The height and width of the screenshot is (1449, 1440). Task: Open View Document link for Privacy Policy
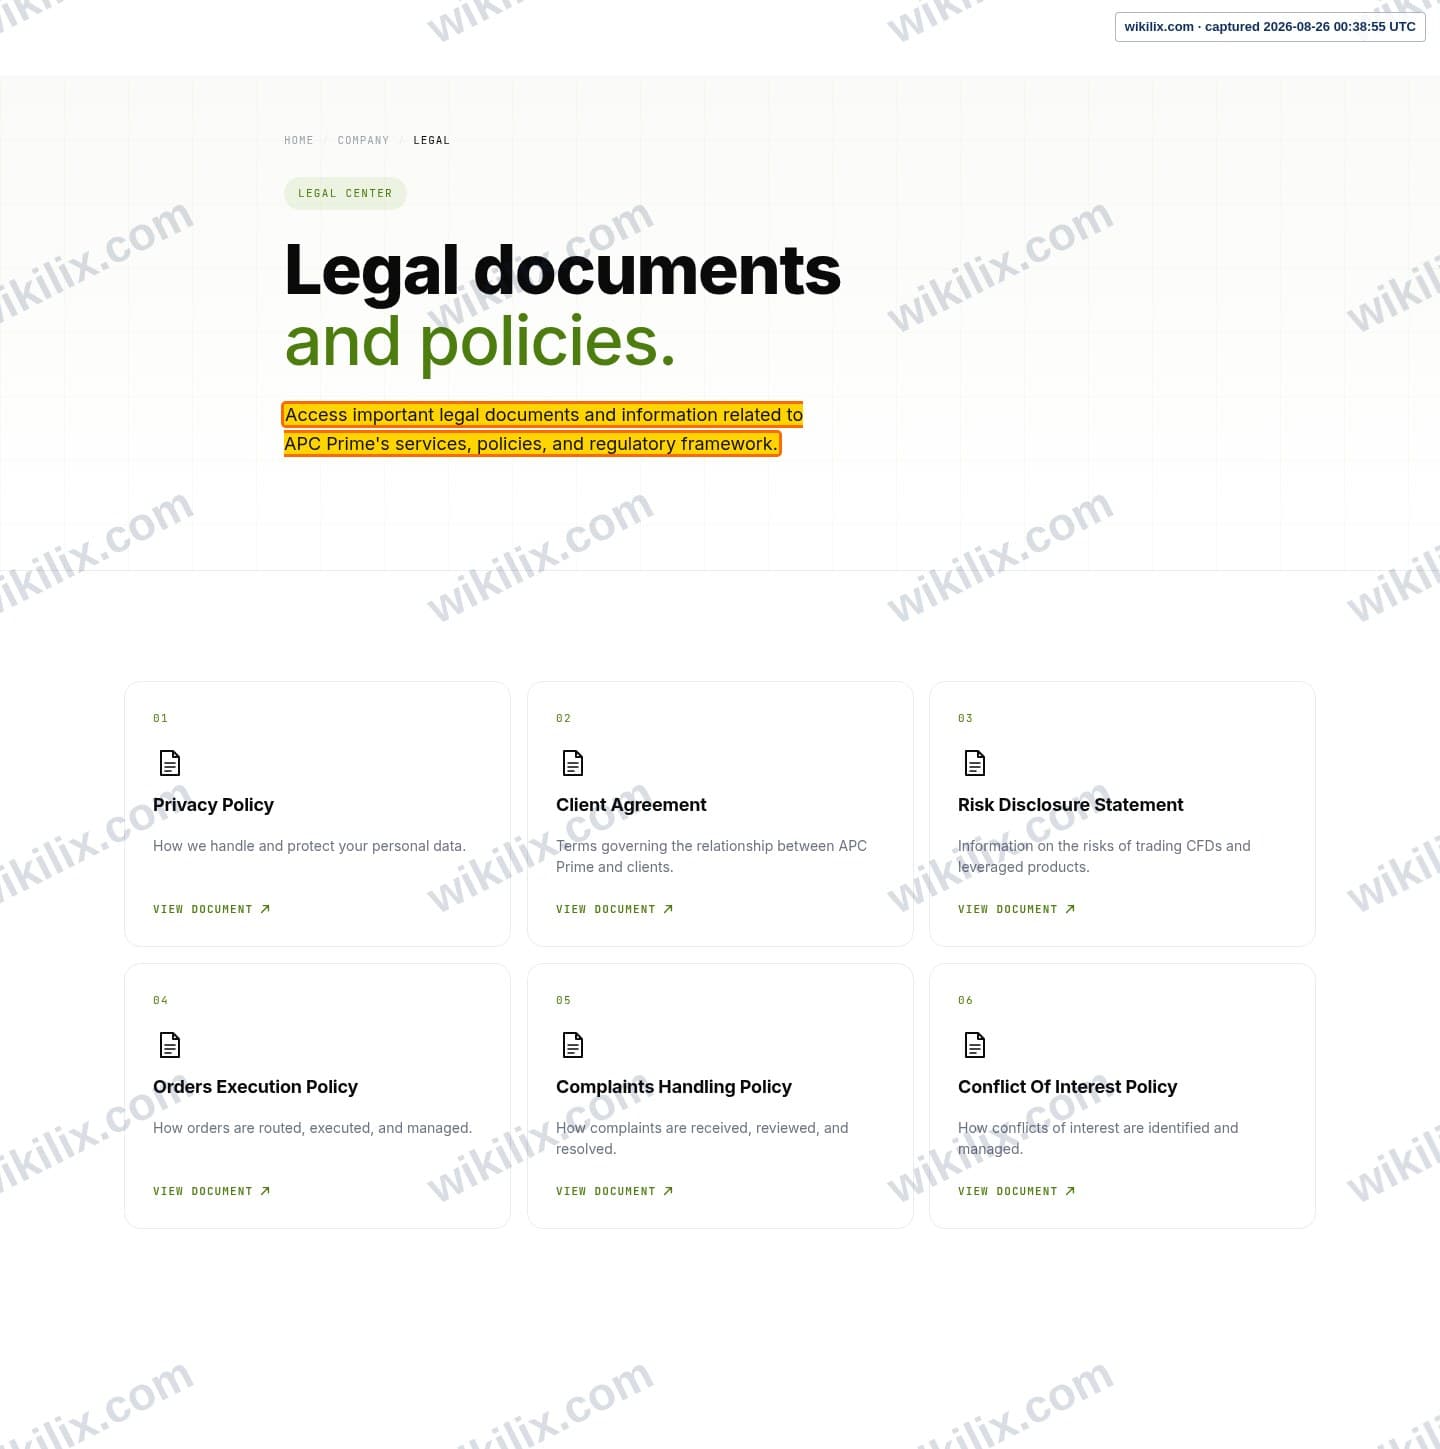click(212, 909)
